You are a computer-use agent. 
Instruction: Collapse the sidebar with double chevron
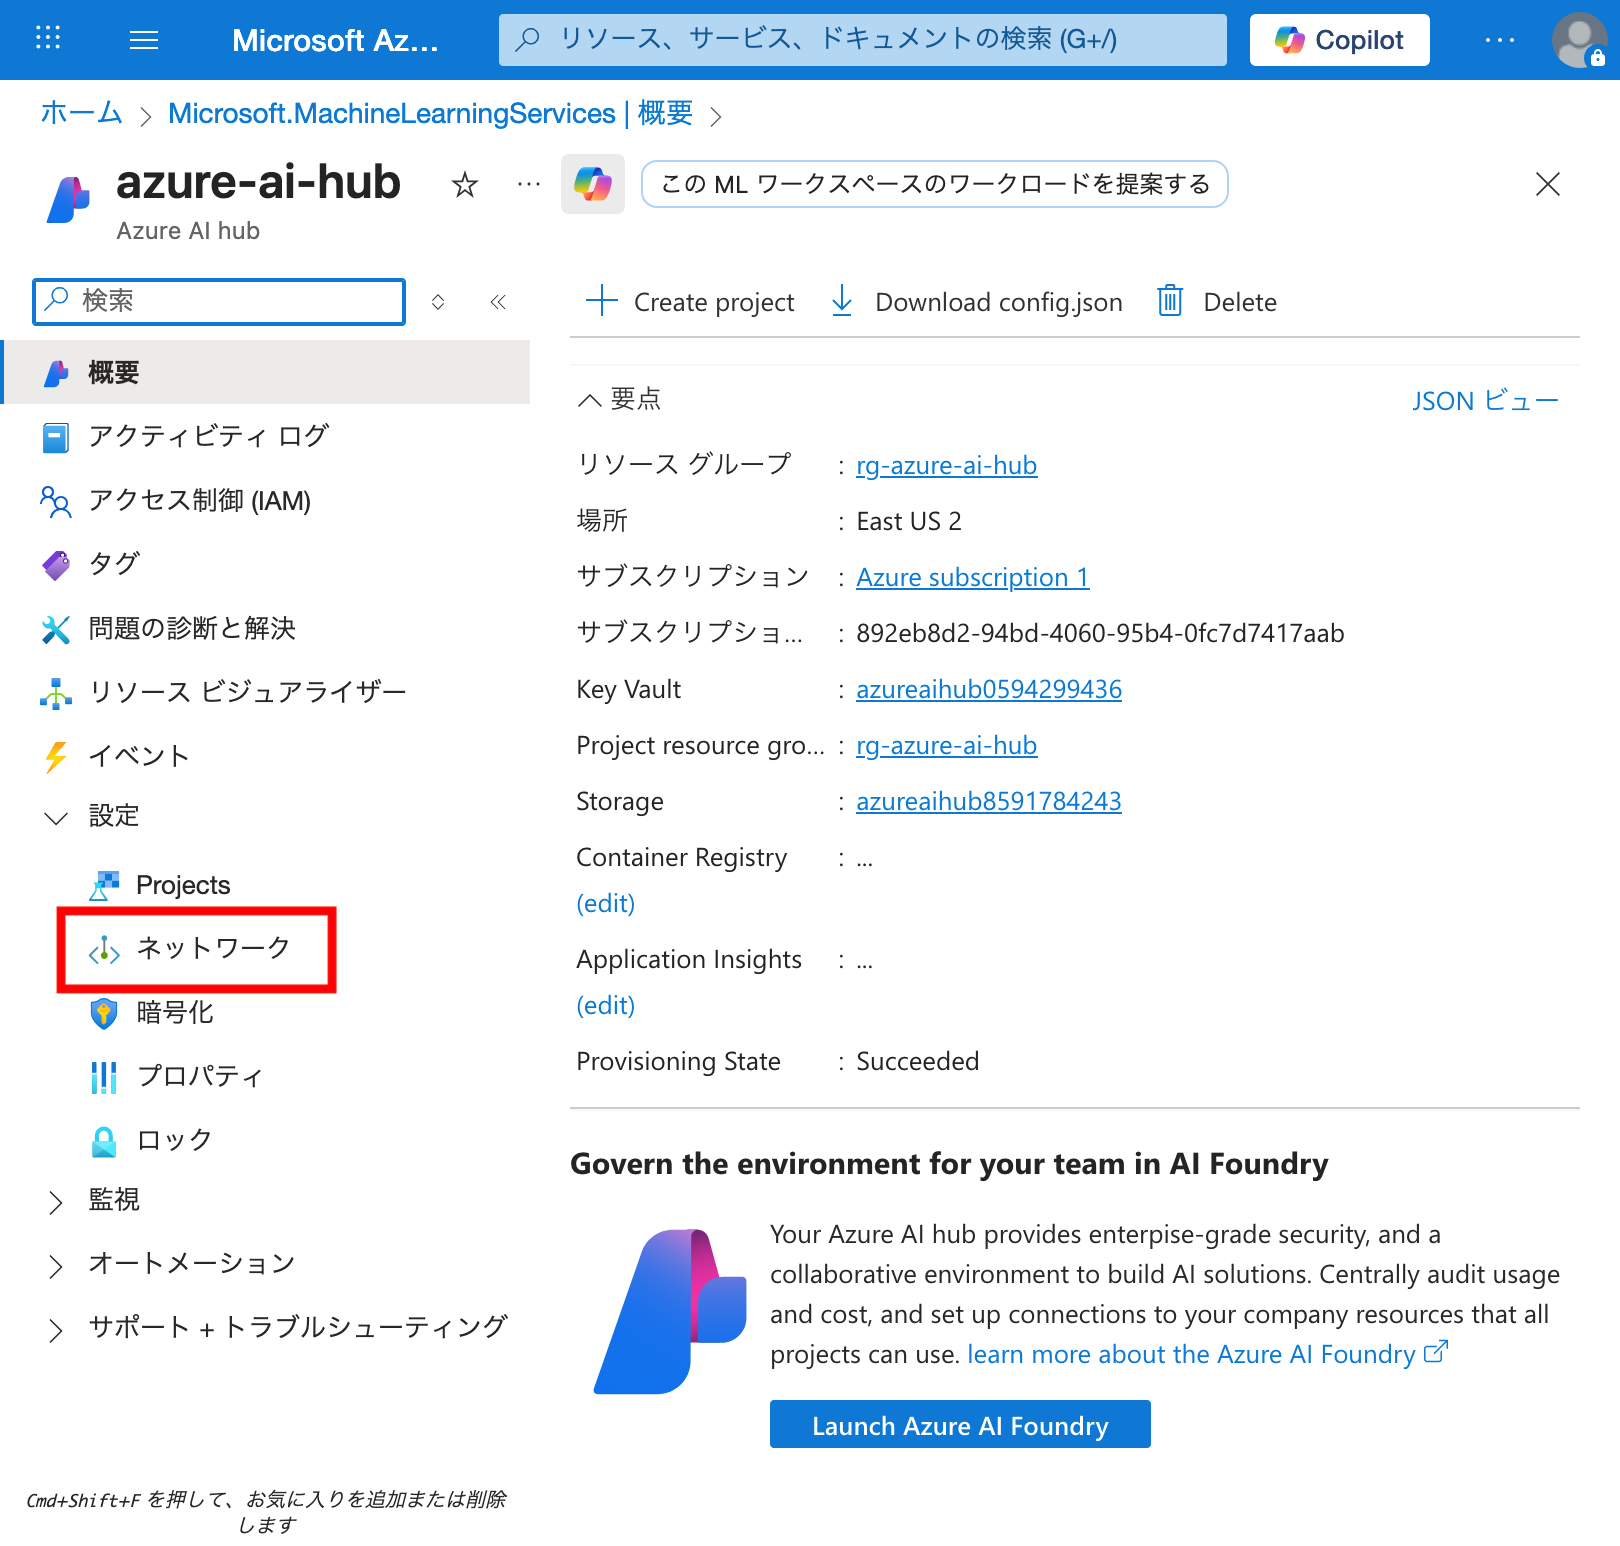tap(498, 302)
